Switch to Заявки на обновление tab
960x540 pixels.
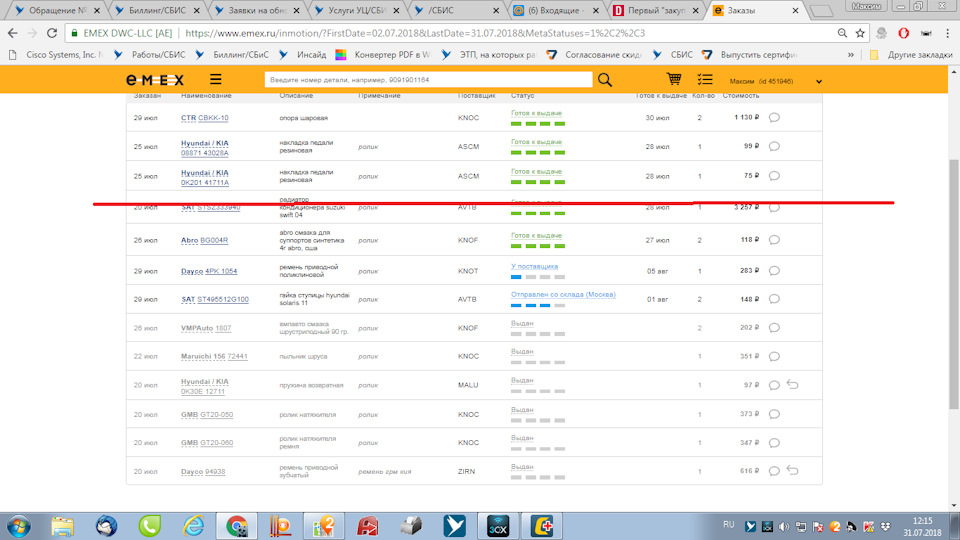pyautogui.click(x=257, y=10)
